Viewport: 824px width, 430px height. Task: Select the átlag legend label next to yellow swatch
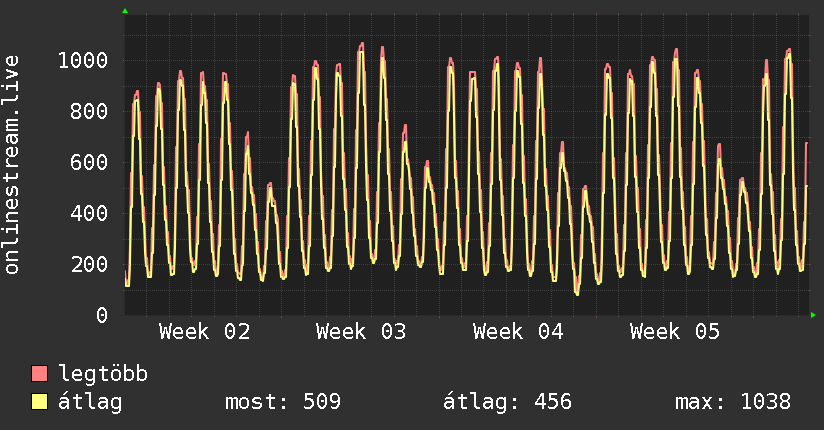tap(91, 402)
